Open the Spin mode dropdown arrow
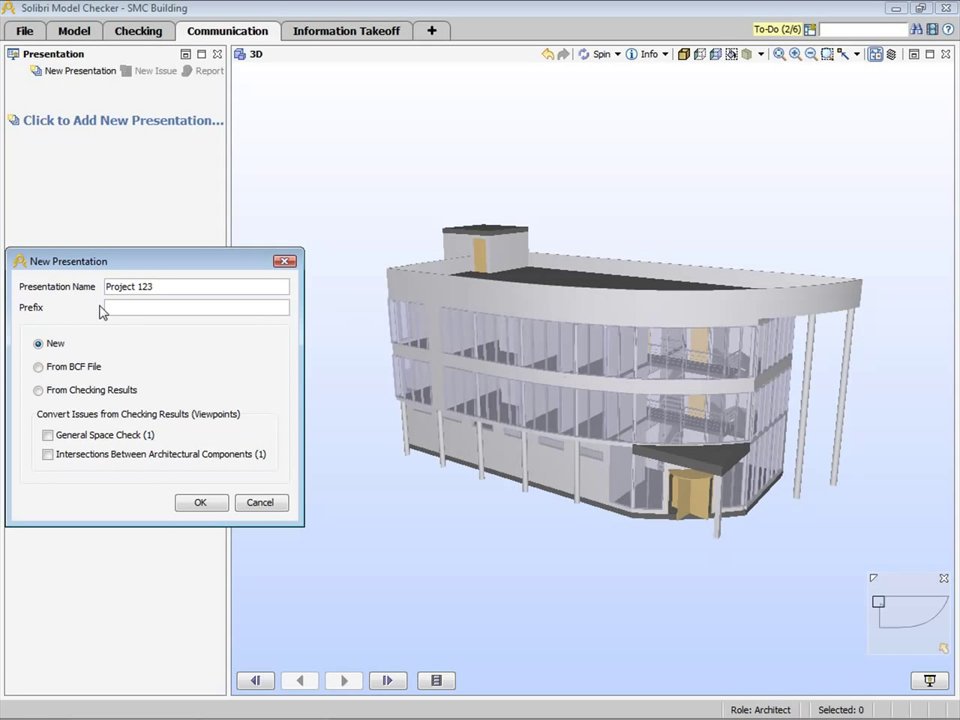The width and height of the screenshot is (960, 720). tap(617, 54)
